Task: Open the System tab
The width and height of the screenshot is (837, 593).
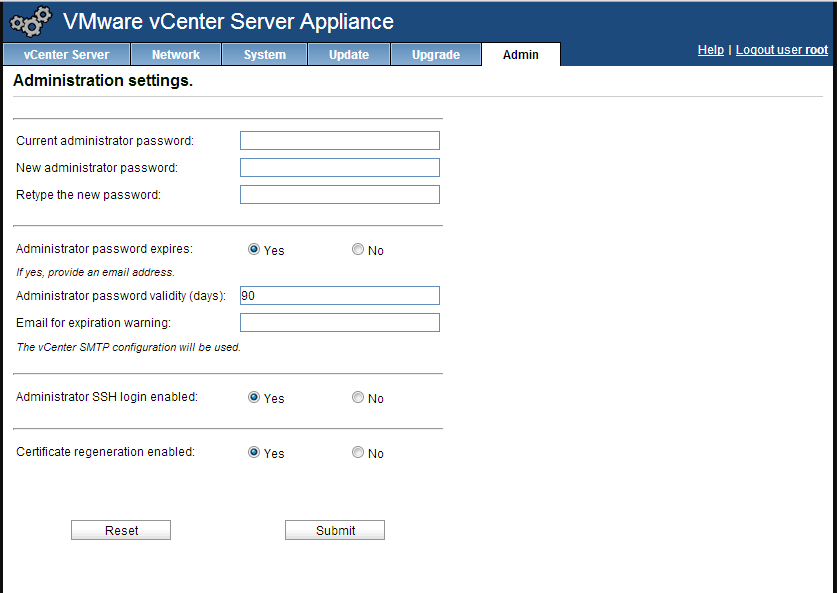Action: tap(265, 55)
